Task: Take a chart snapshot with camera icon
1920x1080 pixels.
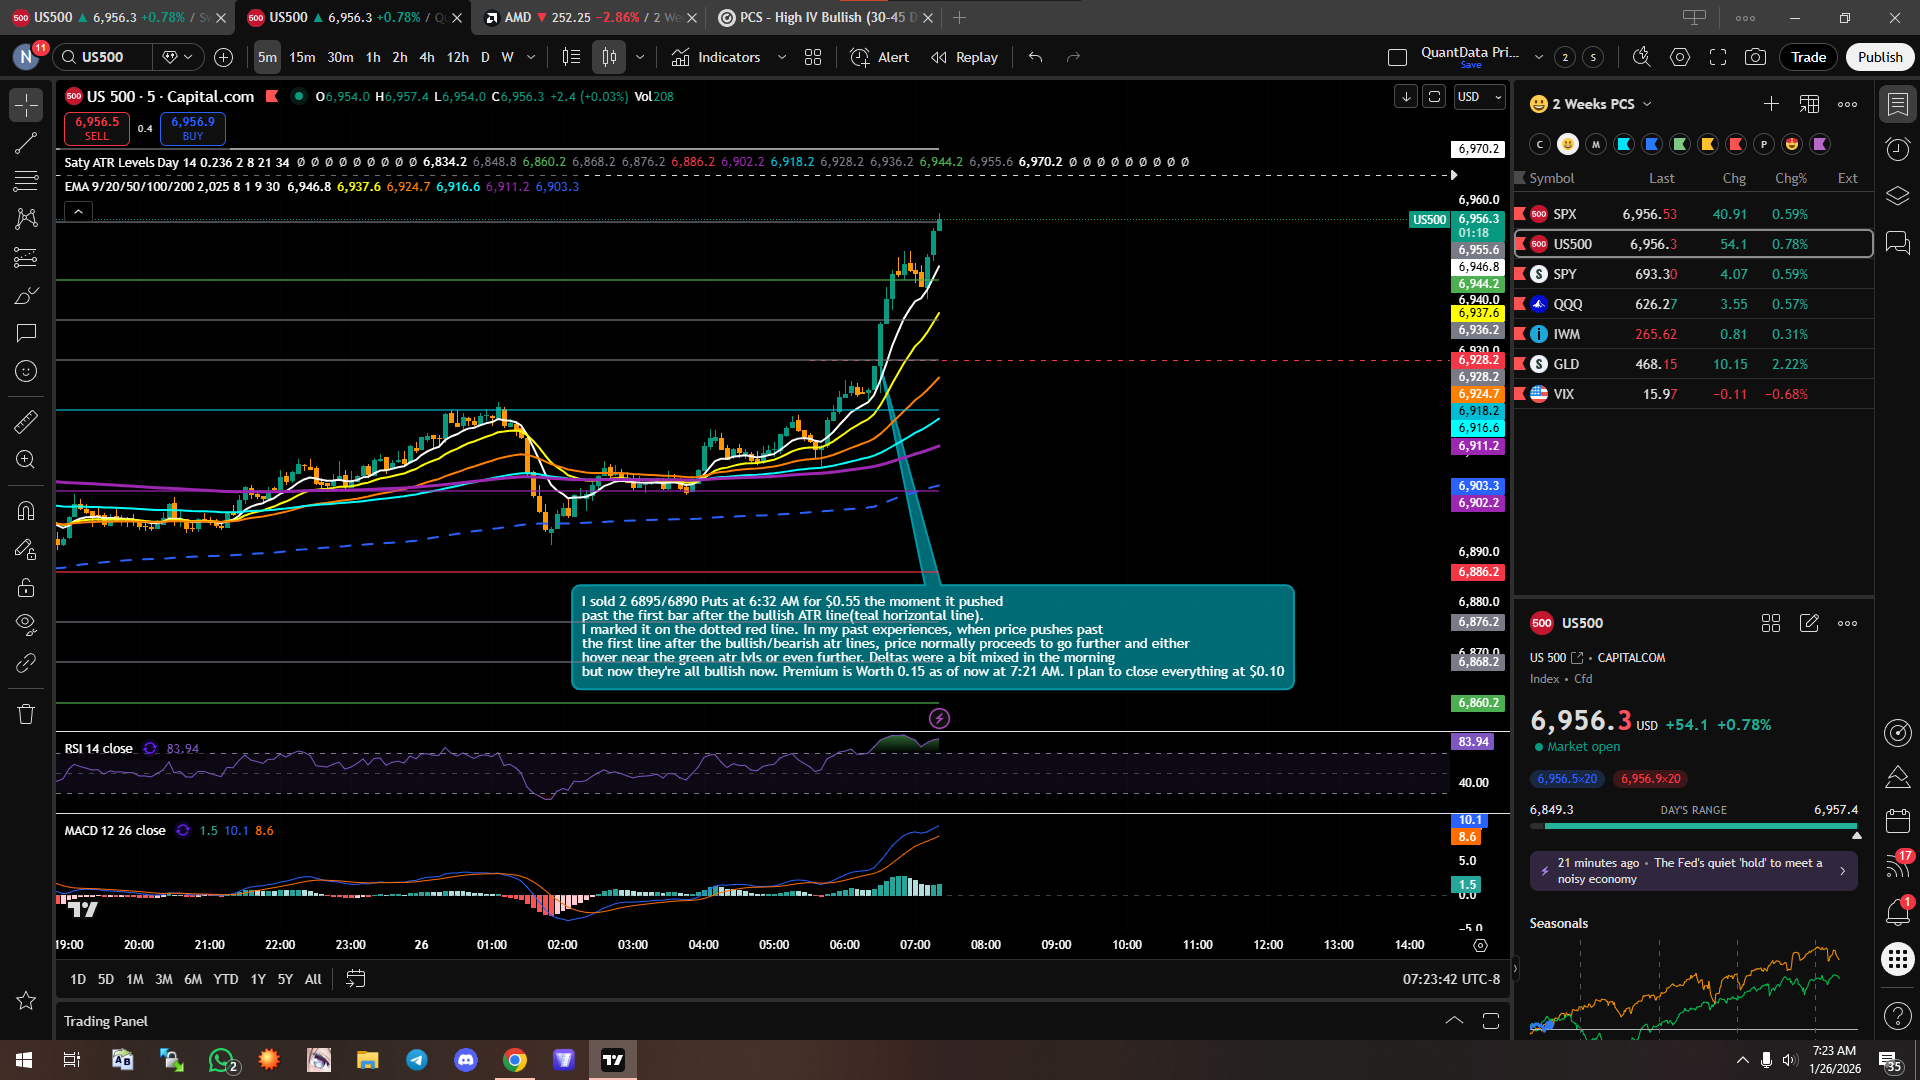Action: pos(1755,57)
